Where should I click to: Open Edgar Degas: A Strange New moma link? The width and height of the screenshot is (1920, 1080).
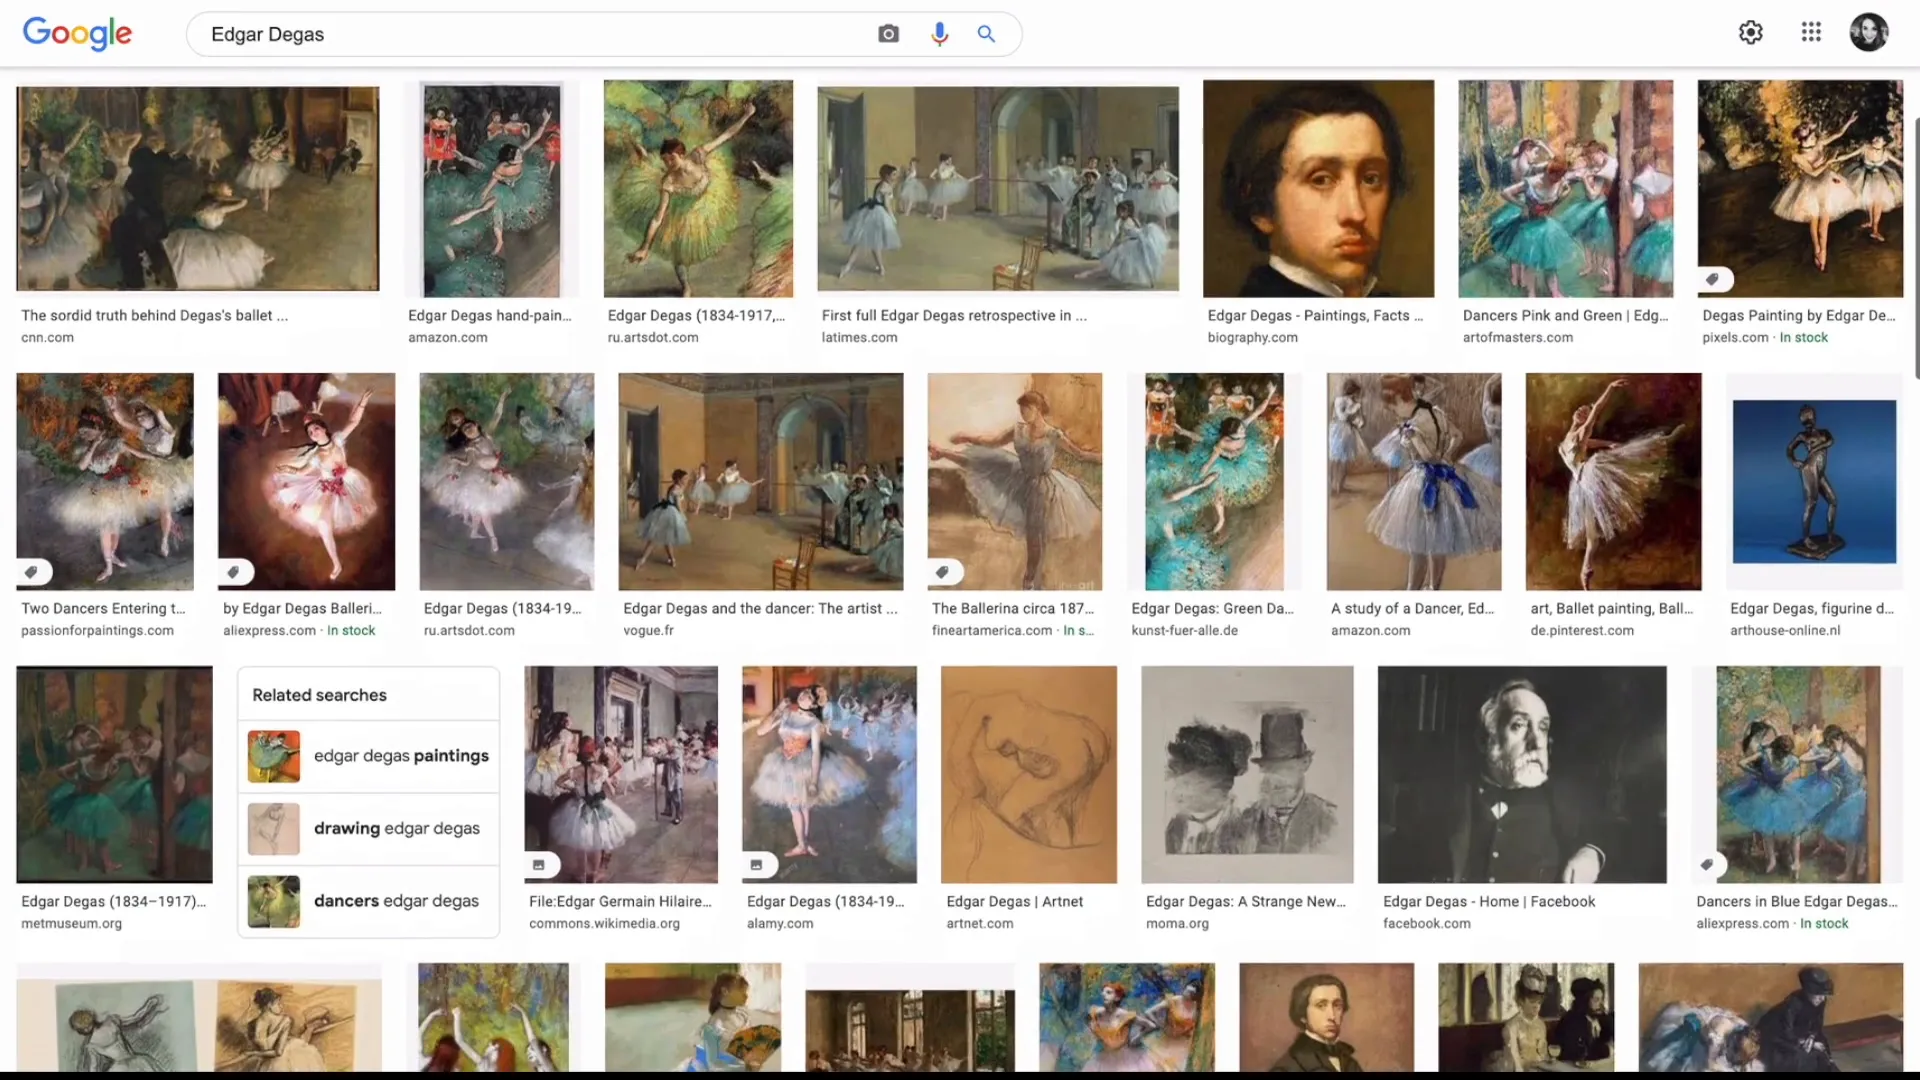tap(1246, 901)
